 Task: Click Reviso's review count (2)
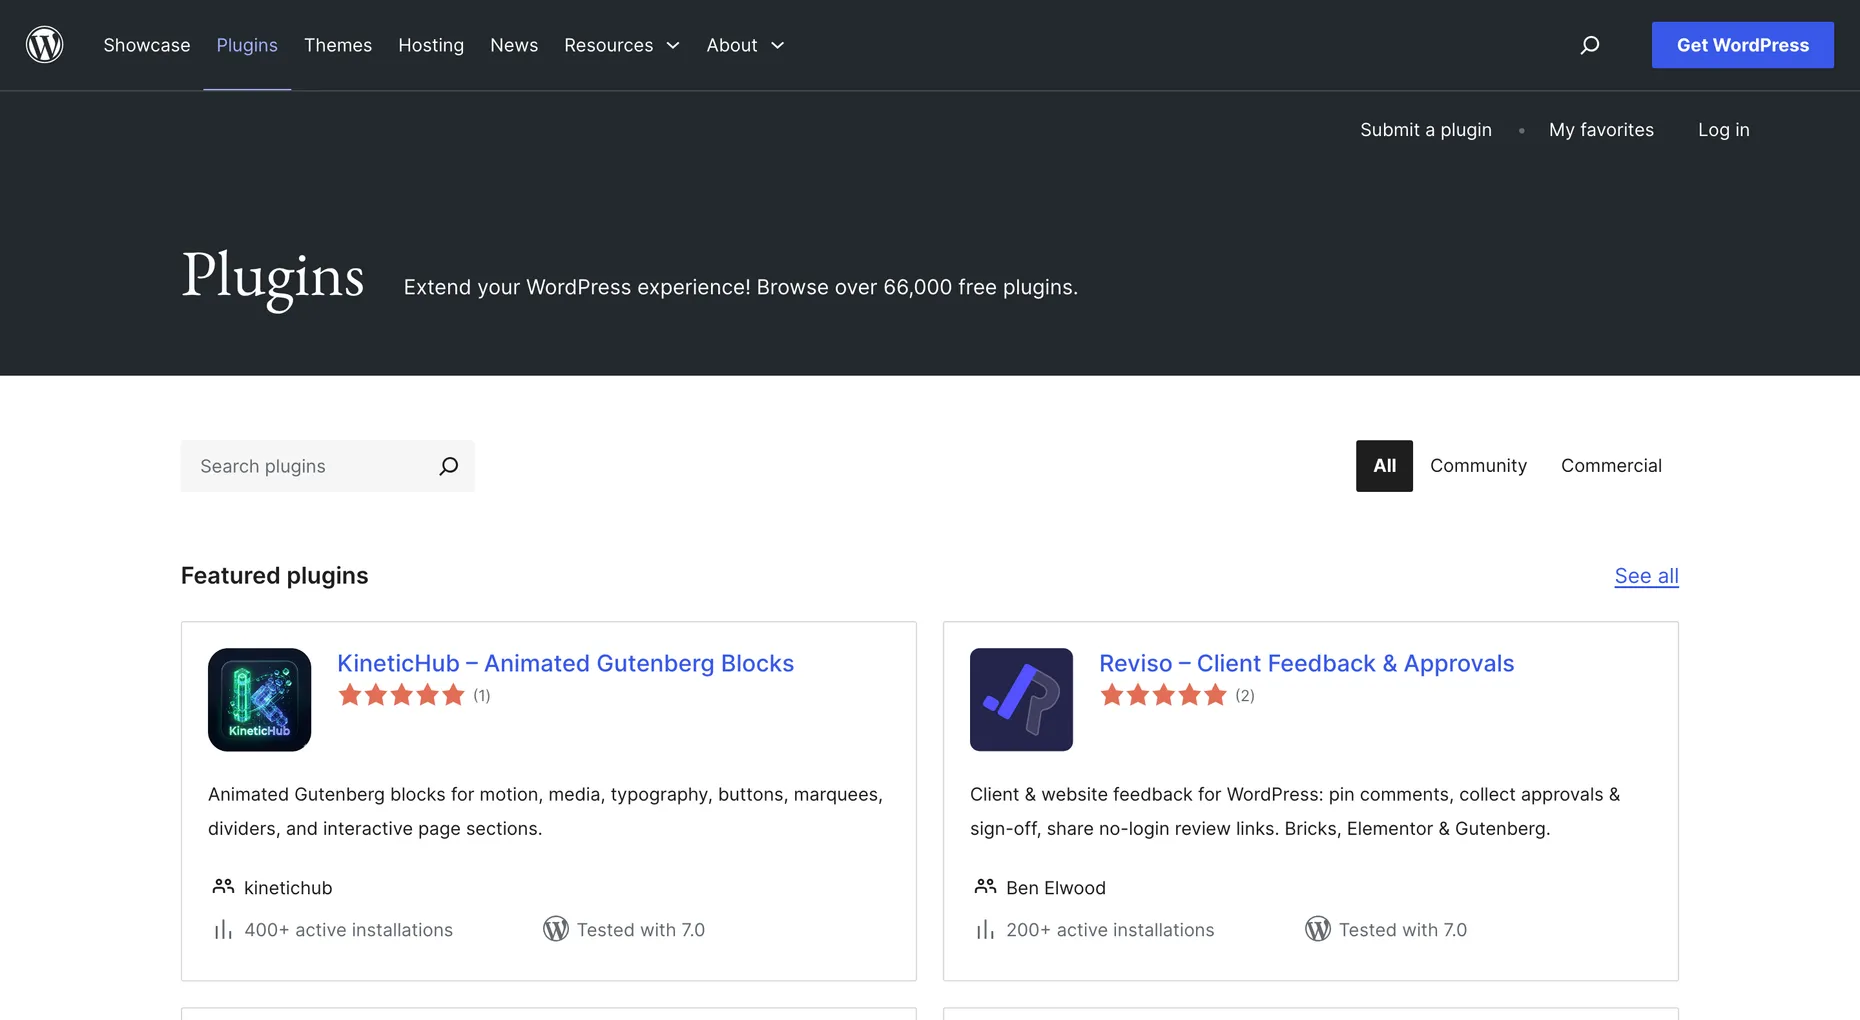[1244, 695]
